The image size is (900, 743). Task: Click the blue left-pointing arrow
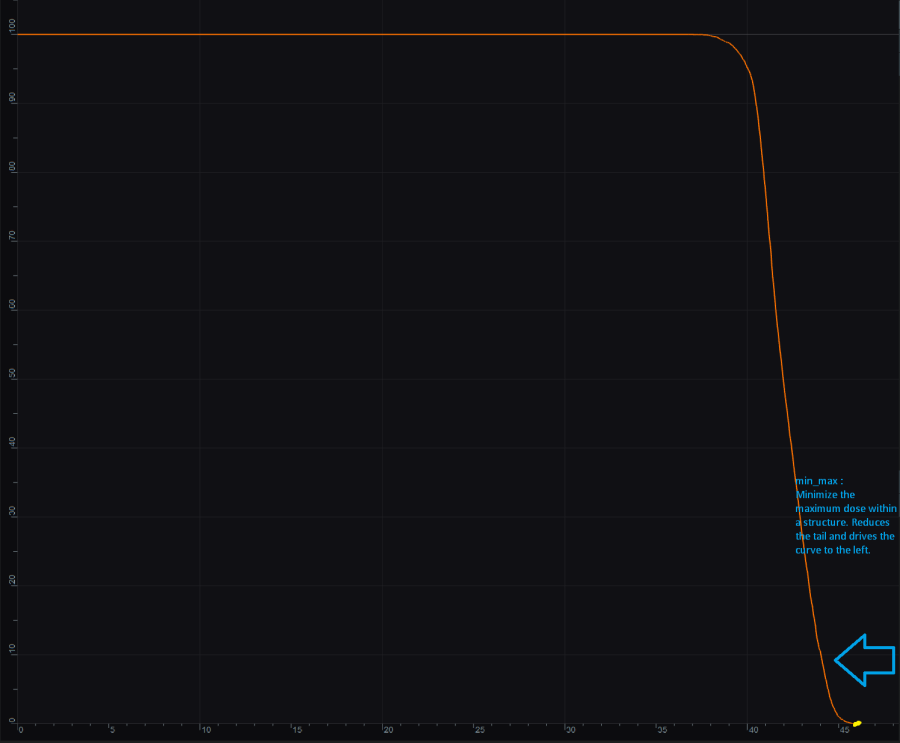[865, 660]
